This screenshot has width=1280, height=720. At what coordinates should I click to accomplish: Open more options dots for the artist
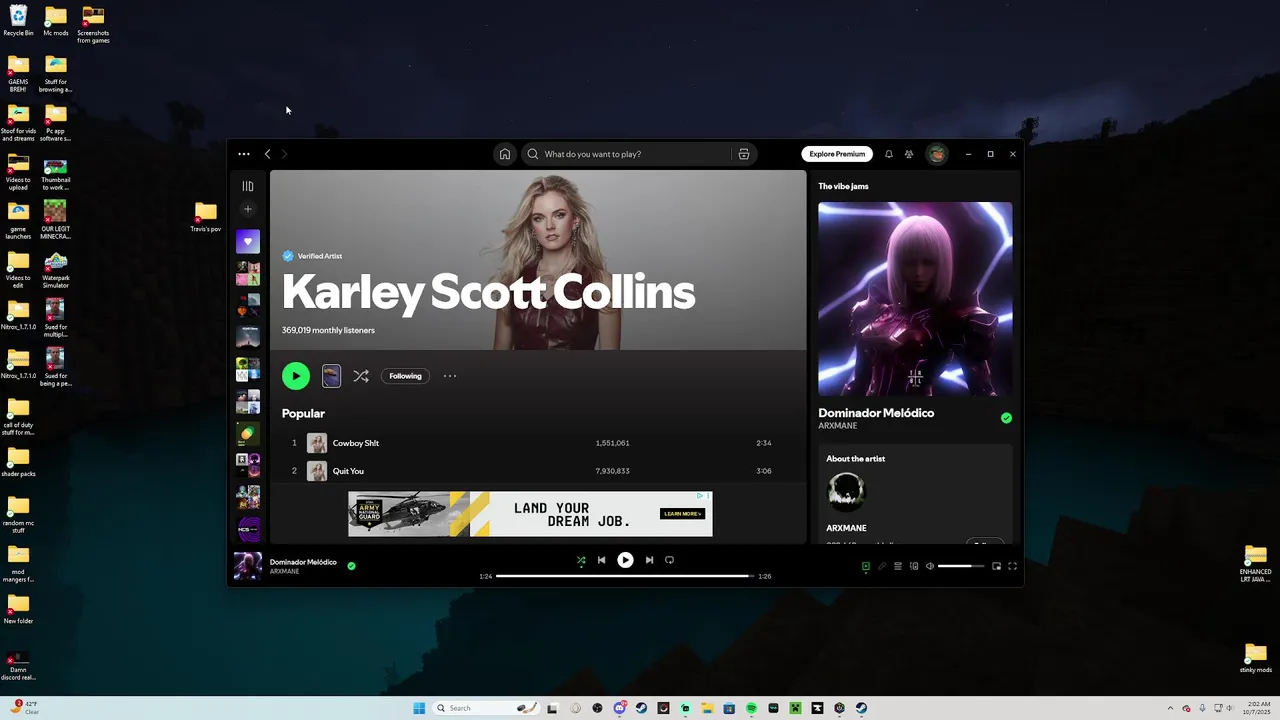tap(450, 376)
